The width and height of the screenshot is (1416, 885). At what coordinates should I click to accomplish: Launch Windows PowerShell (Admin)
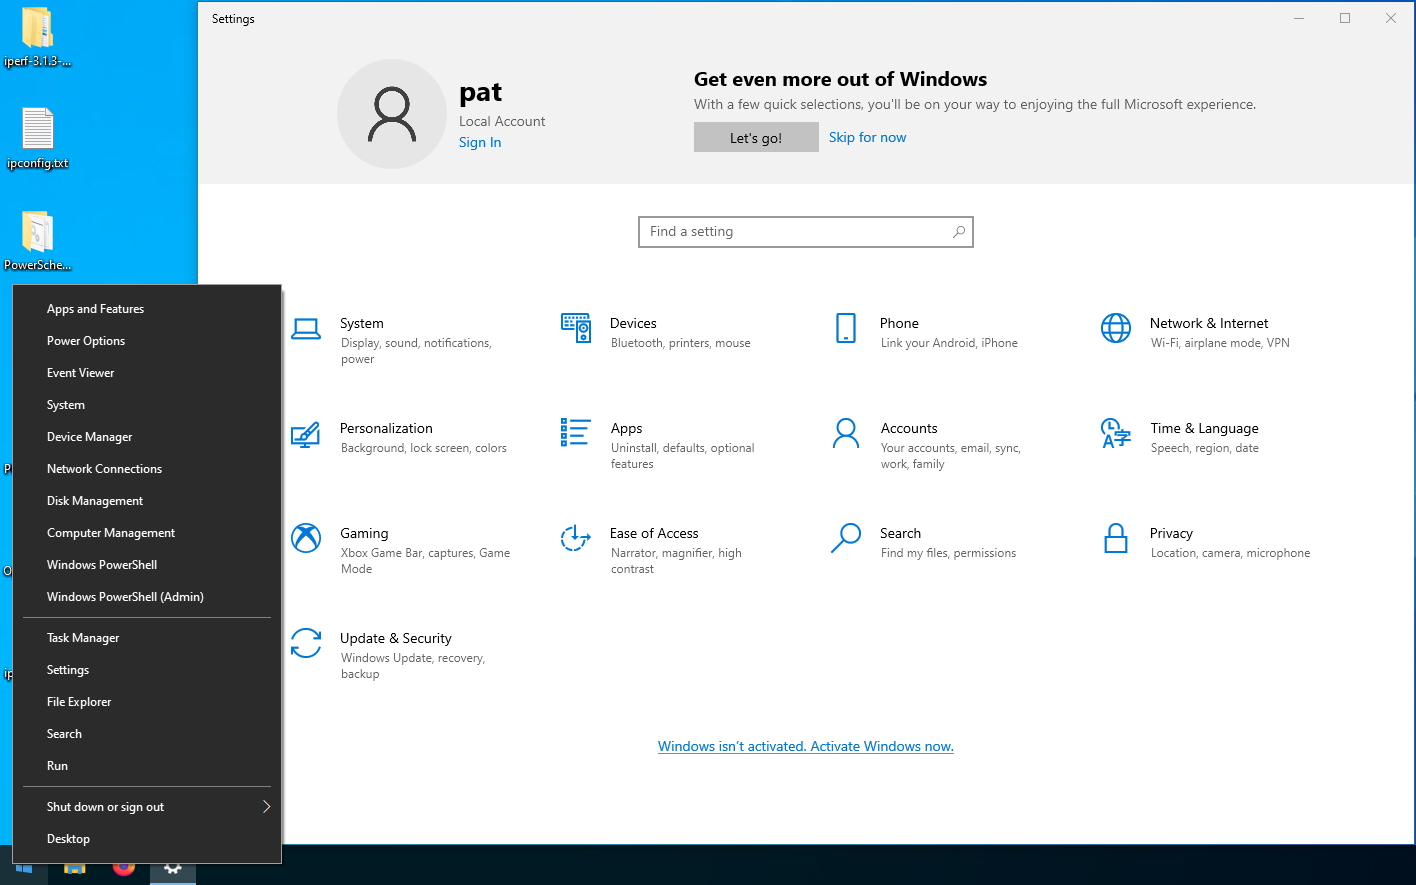click(147, 597)
